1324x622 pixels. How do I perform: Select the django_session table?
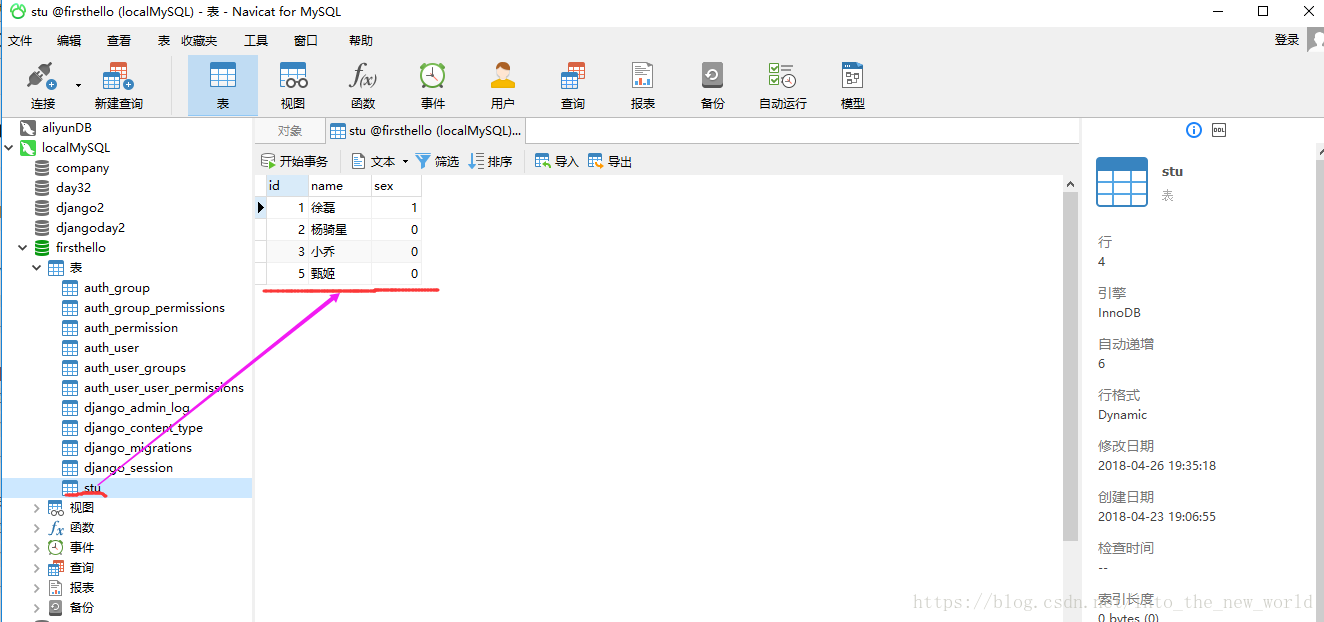[x=128, y=468]
